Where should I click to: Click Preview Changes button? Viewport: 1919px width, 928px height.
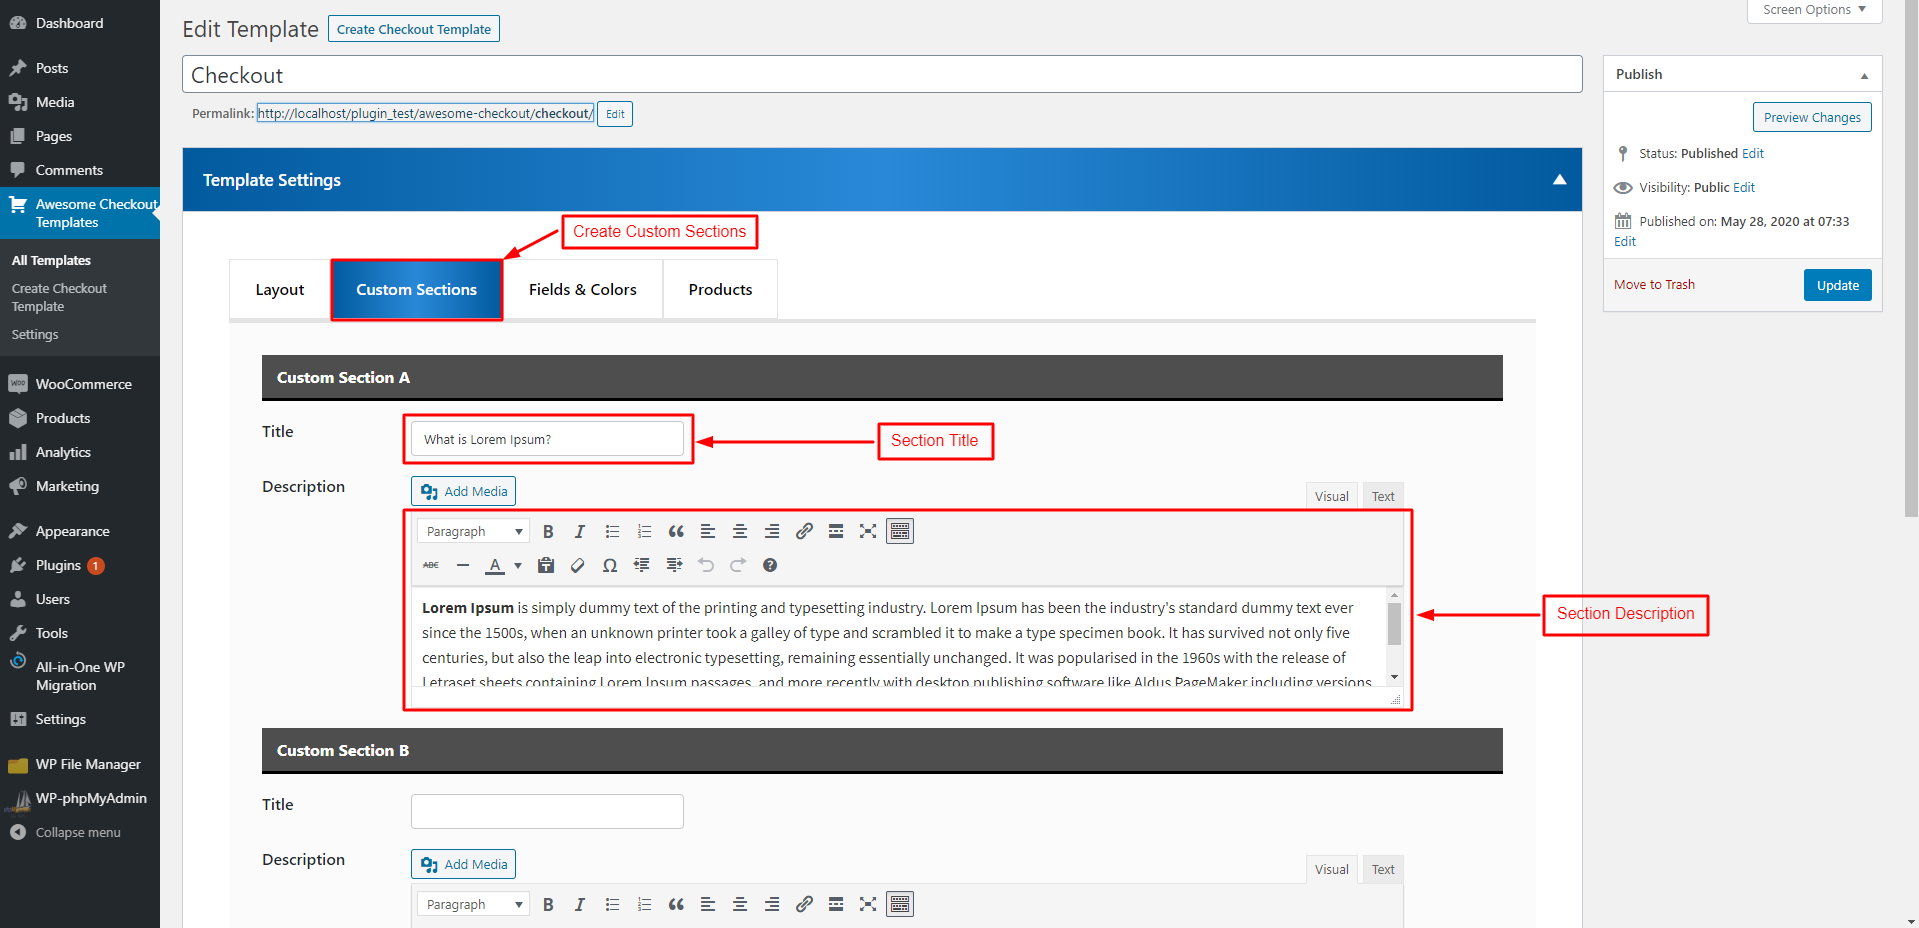(1812, 117)
